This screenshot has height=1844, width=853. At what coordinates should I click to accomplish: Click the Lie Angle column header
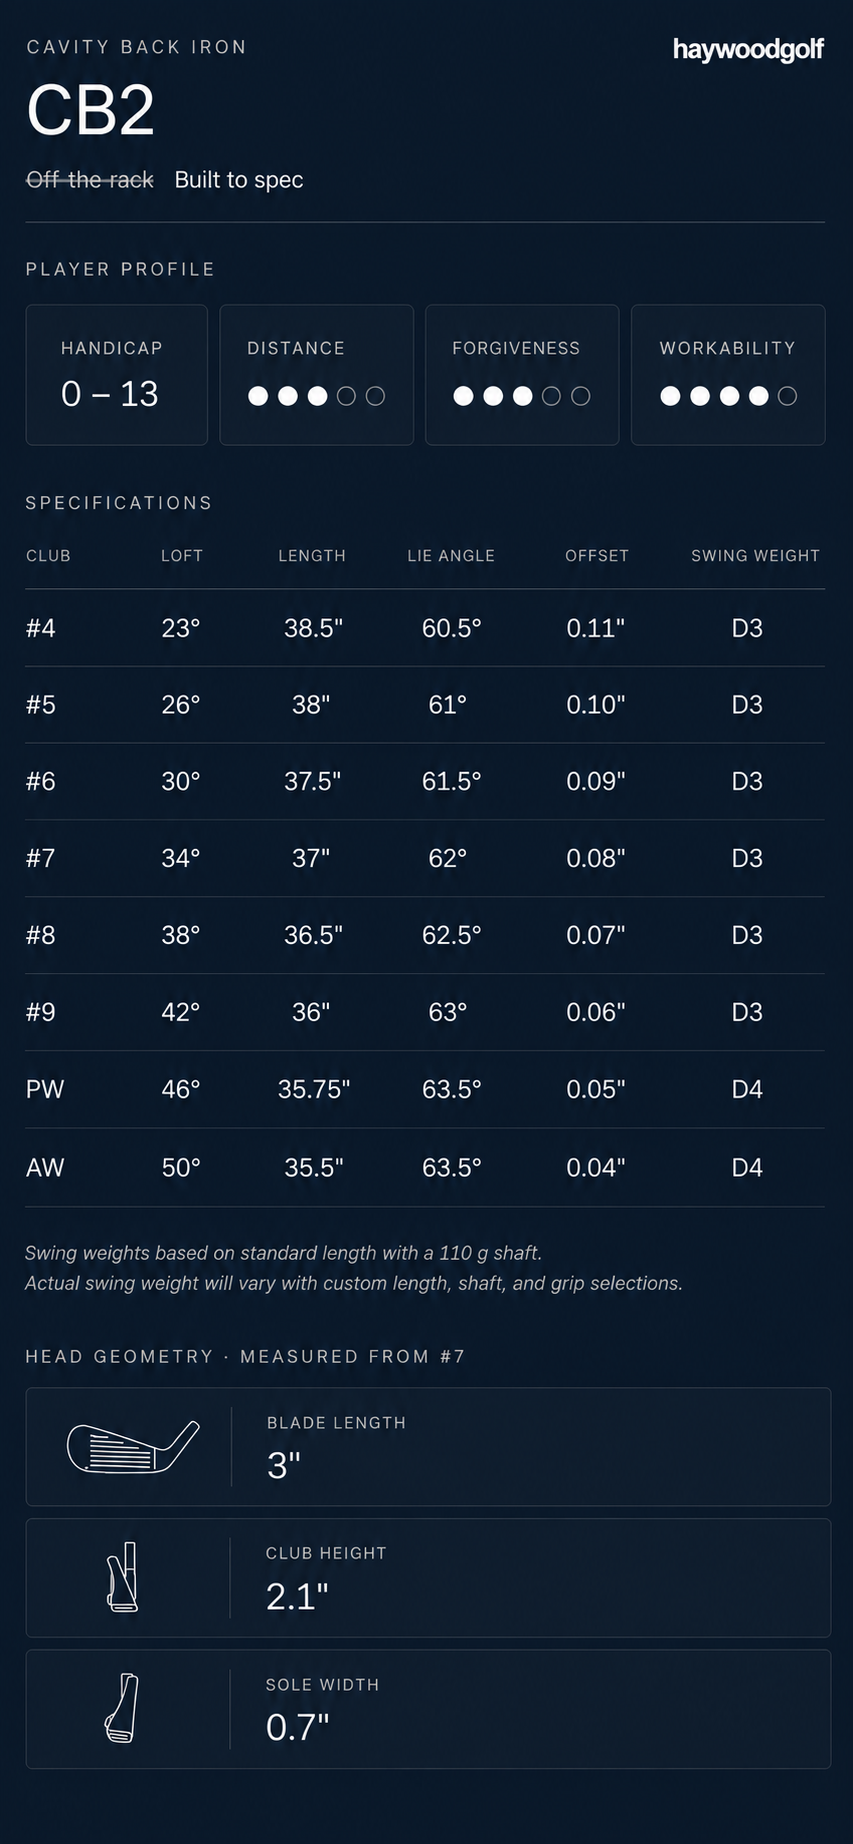pyautogui.click(x=451, y=556)
